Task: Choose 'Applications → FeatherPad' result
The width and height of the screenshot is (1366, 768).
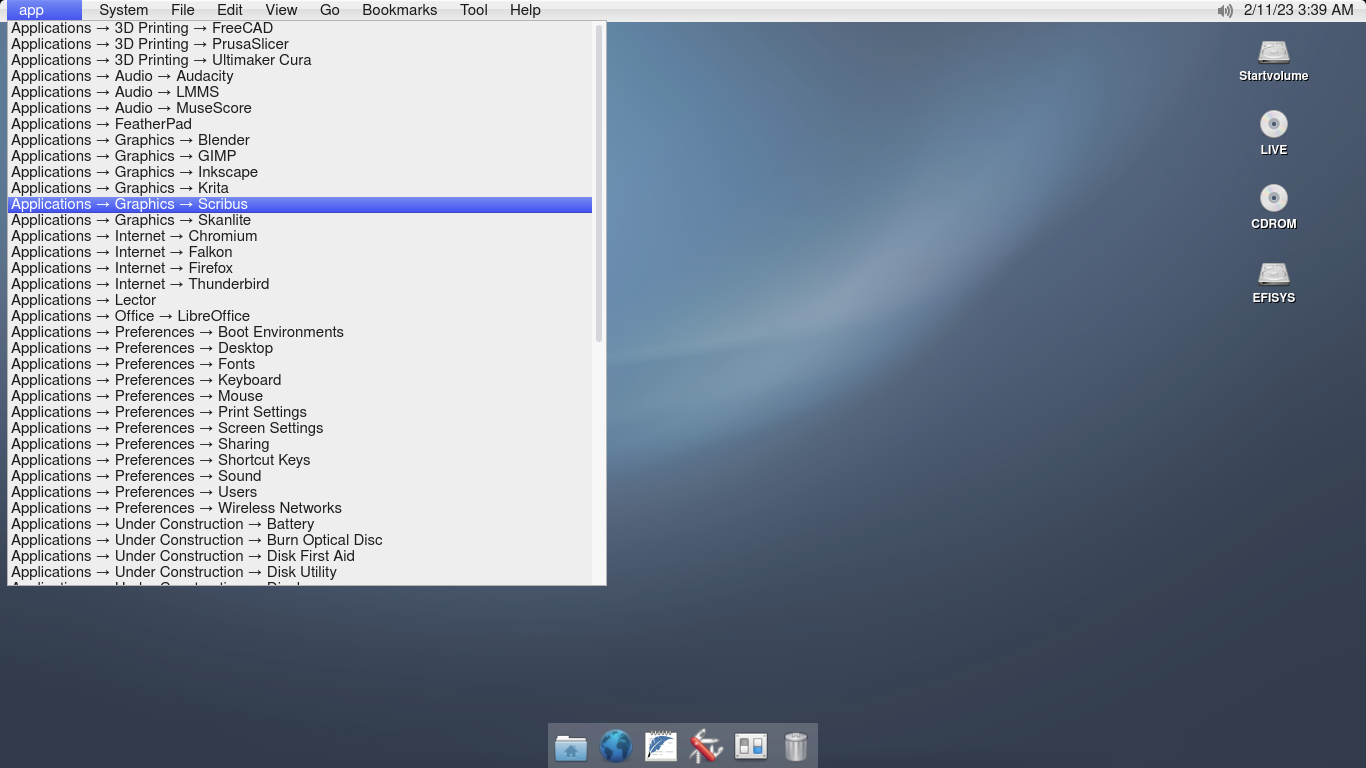Action: tap(300, 124)
